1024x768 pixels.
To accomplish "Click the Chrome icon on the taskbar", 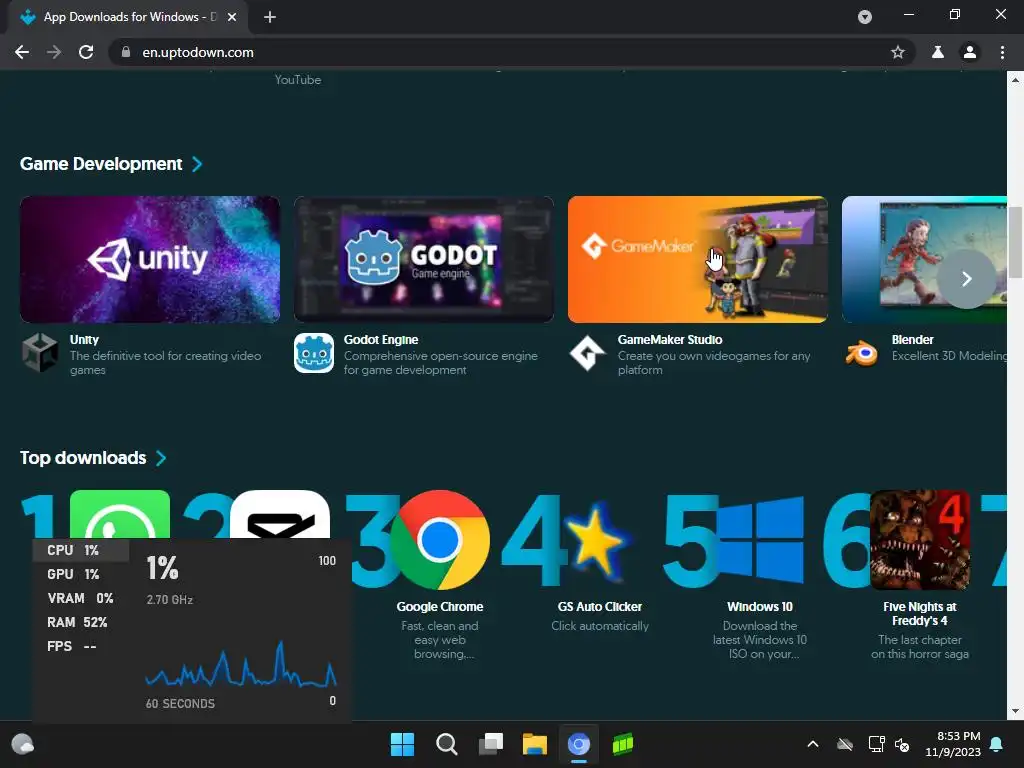I will 579,744.
